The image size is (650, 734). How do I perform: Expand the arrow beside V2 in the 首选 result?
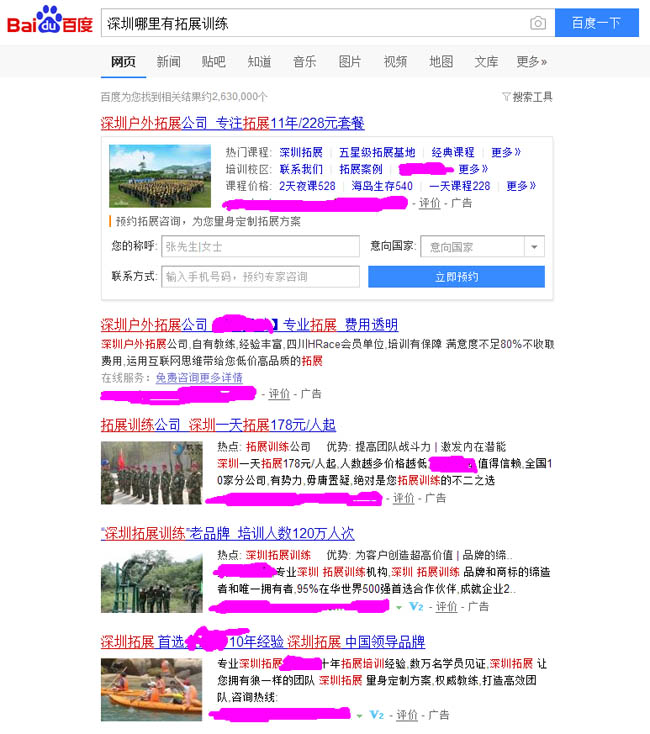[x=359, y=716]
